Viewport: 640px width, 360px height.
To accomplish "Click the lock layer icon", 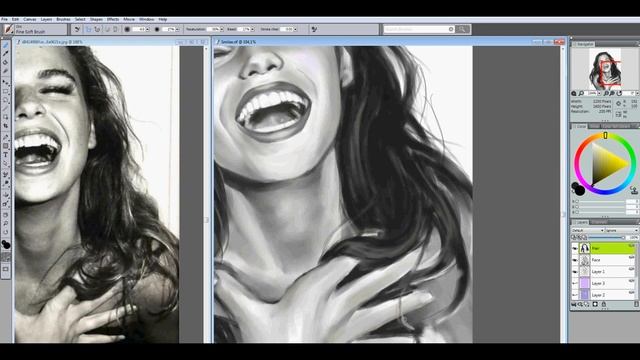I will click(604, 304).
